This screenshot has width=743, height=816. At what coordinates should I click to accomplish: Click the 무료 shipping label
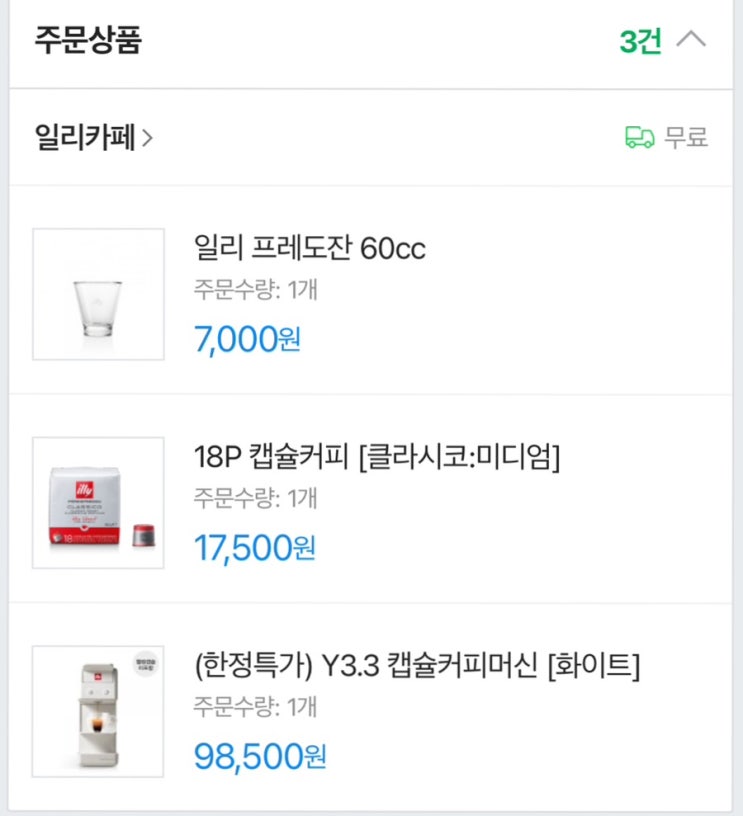[x=687, y=137]
